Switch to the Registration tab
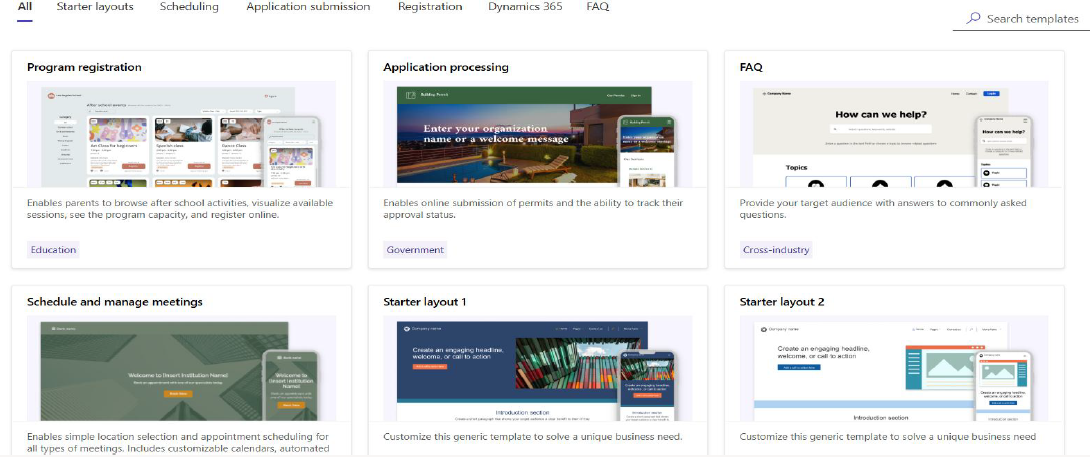 click(x=430, y=7)
